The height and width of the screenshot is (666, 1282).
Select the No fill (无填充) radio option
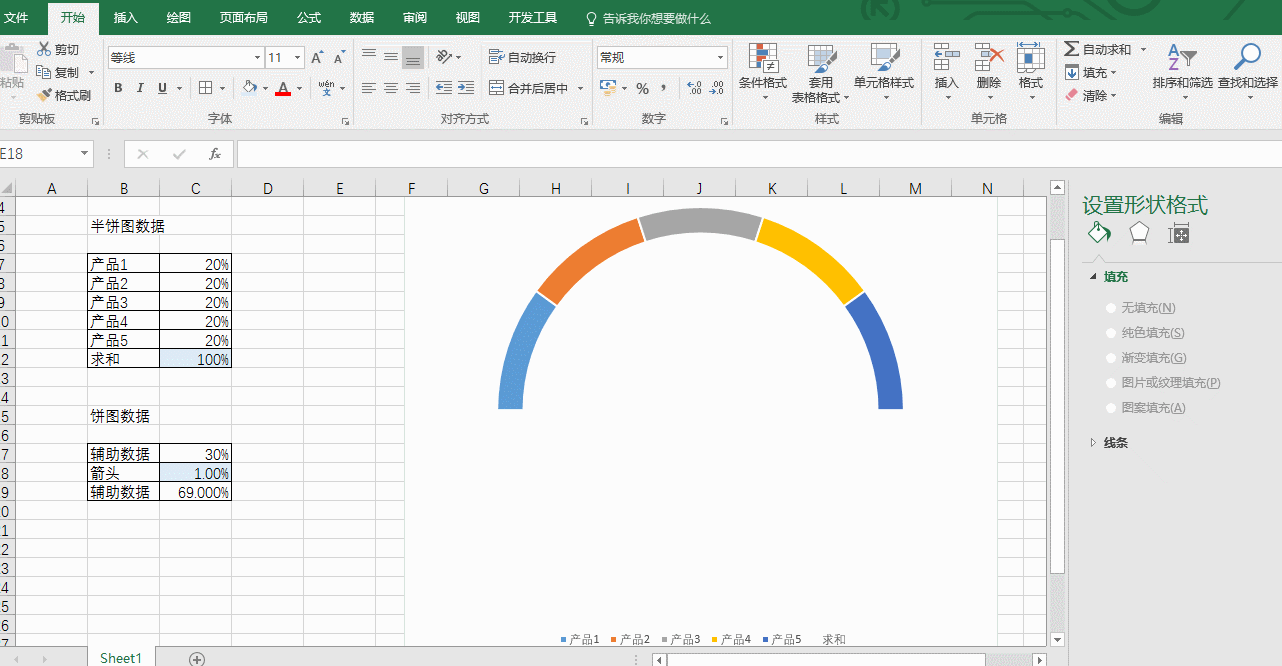coord(1111,308)
